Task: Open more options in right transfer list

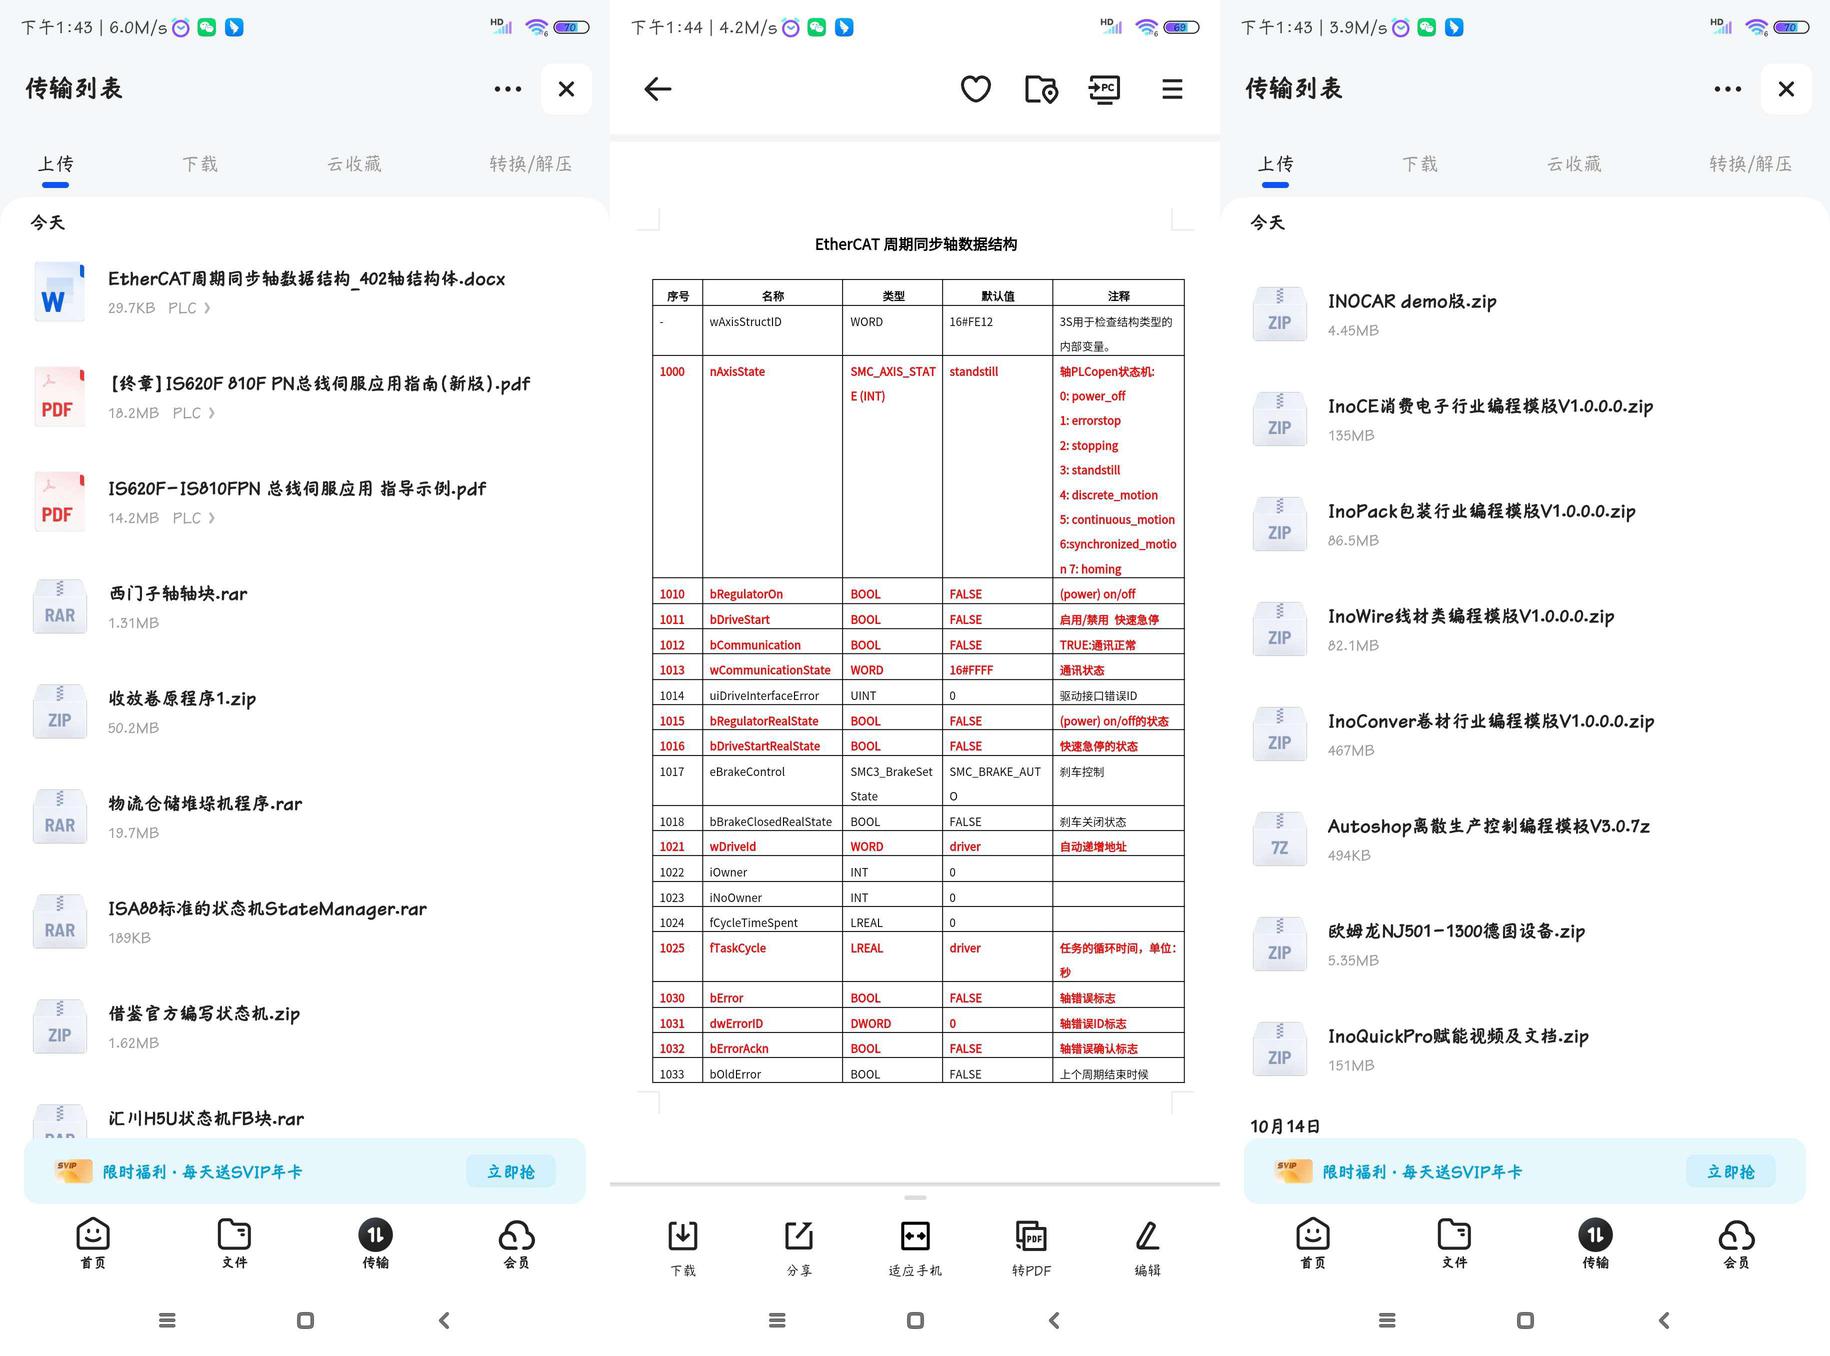Action: tap(1727, 89)
